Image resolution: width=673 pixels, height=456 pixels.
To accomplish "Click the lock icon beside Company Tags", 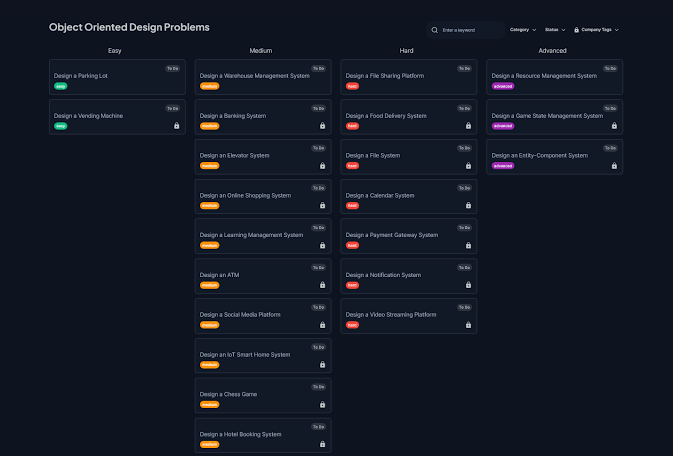I will 576,30.
